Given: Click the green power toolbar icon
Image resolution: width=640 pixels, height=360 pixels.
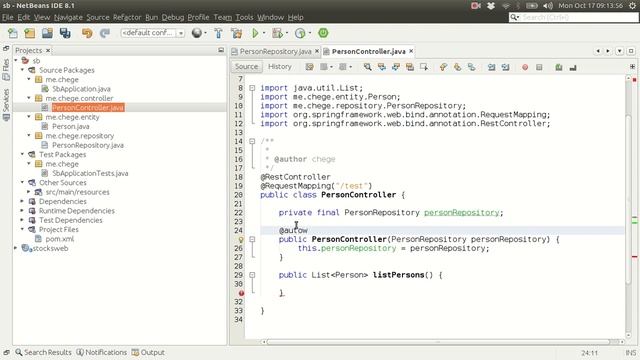Looking at the screenshot, I should (x=323, y=33).
